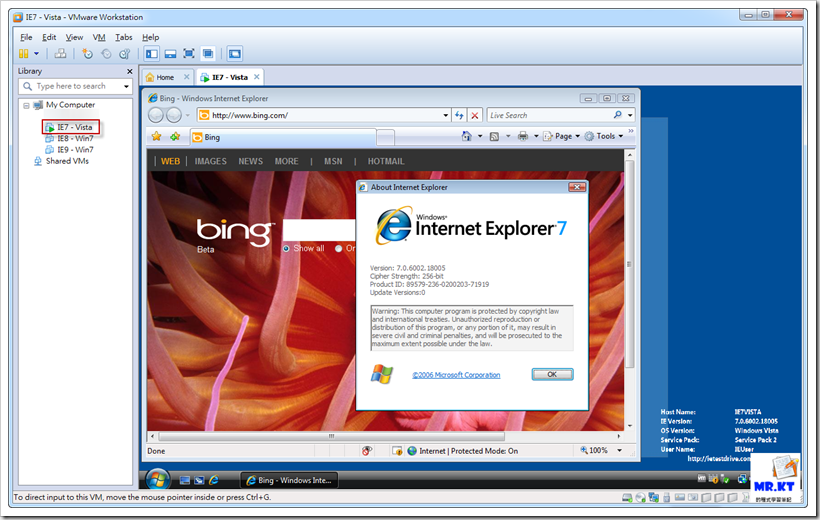Click the Live Search box
This screenshot has width=820, height=520.
coord(549,115)
